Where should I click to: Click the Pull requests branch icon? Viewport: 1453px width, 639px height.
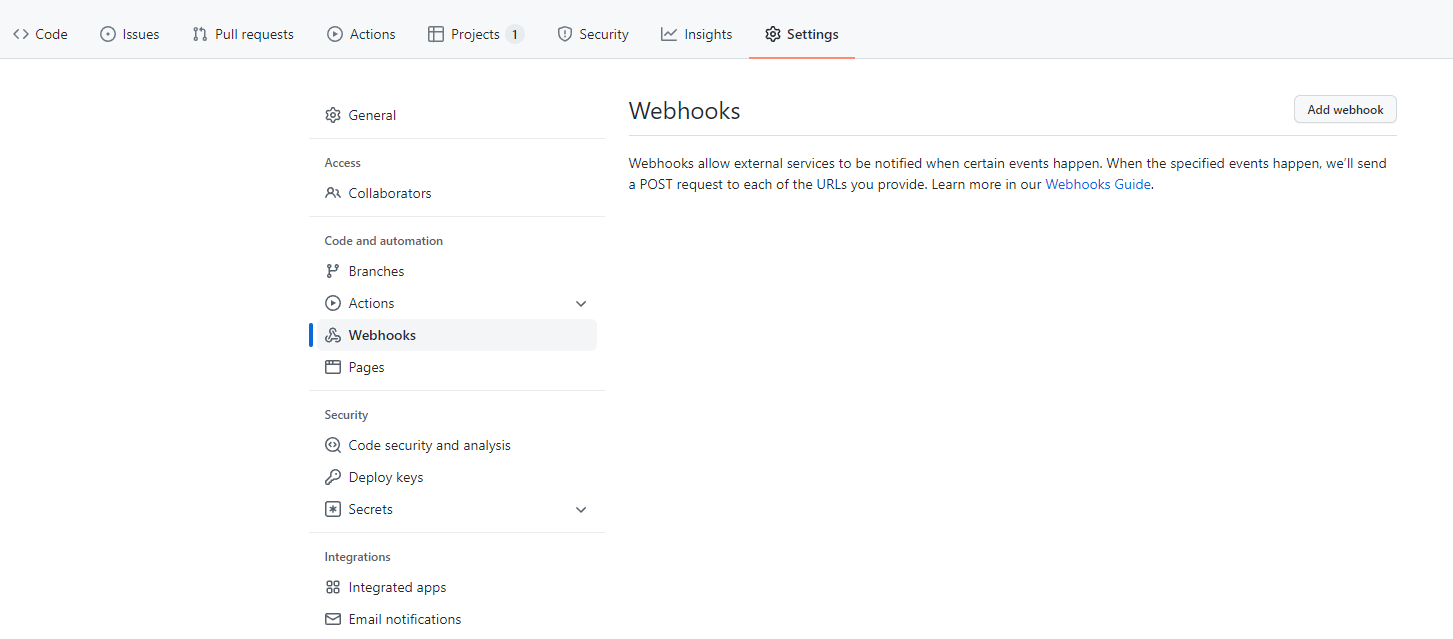point(200,34)
